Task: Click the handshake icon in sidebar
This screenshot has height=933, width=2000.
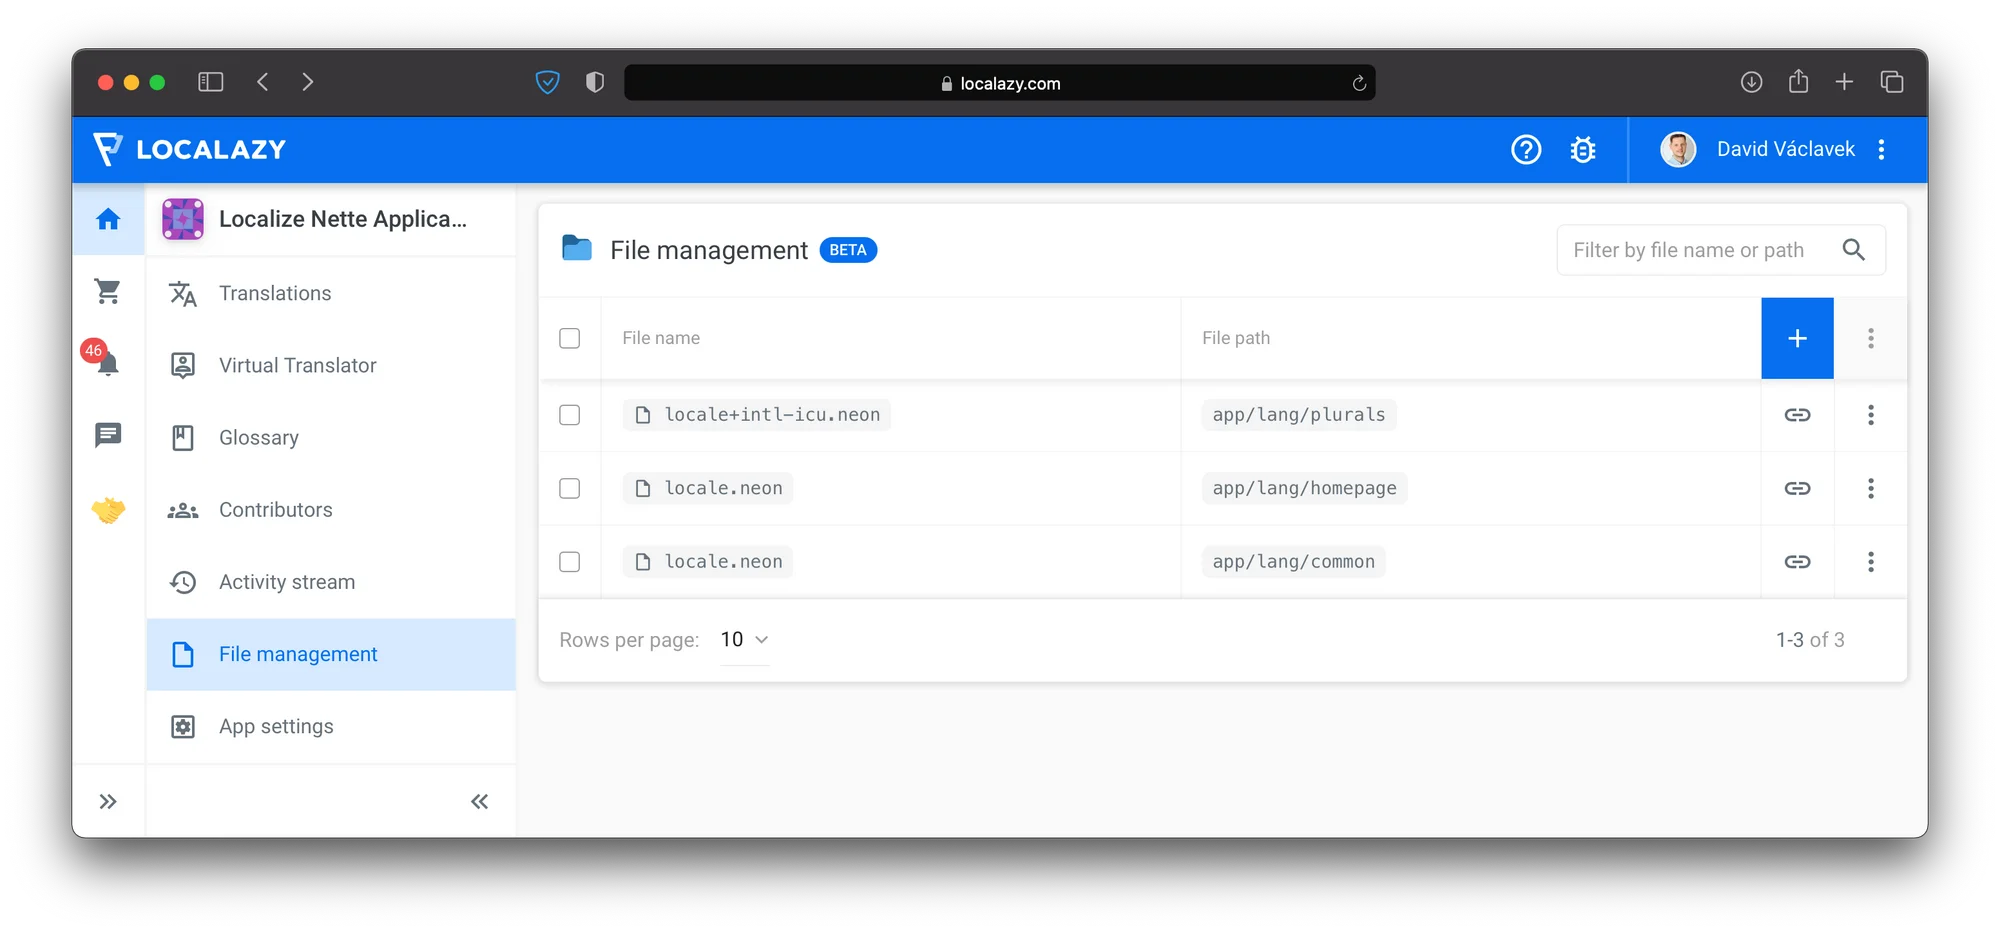Action: point(107,510)
